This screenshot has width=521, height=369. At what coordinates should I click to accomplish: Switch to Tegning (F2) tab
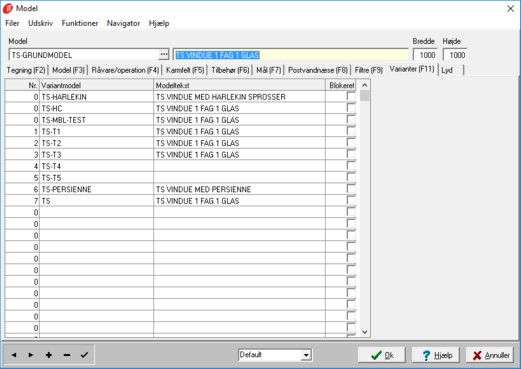click(x=26, y=70)
